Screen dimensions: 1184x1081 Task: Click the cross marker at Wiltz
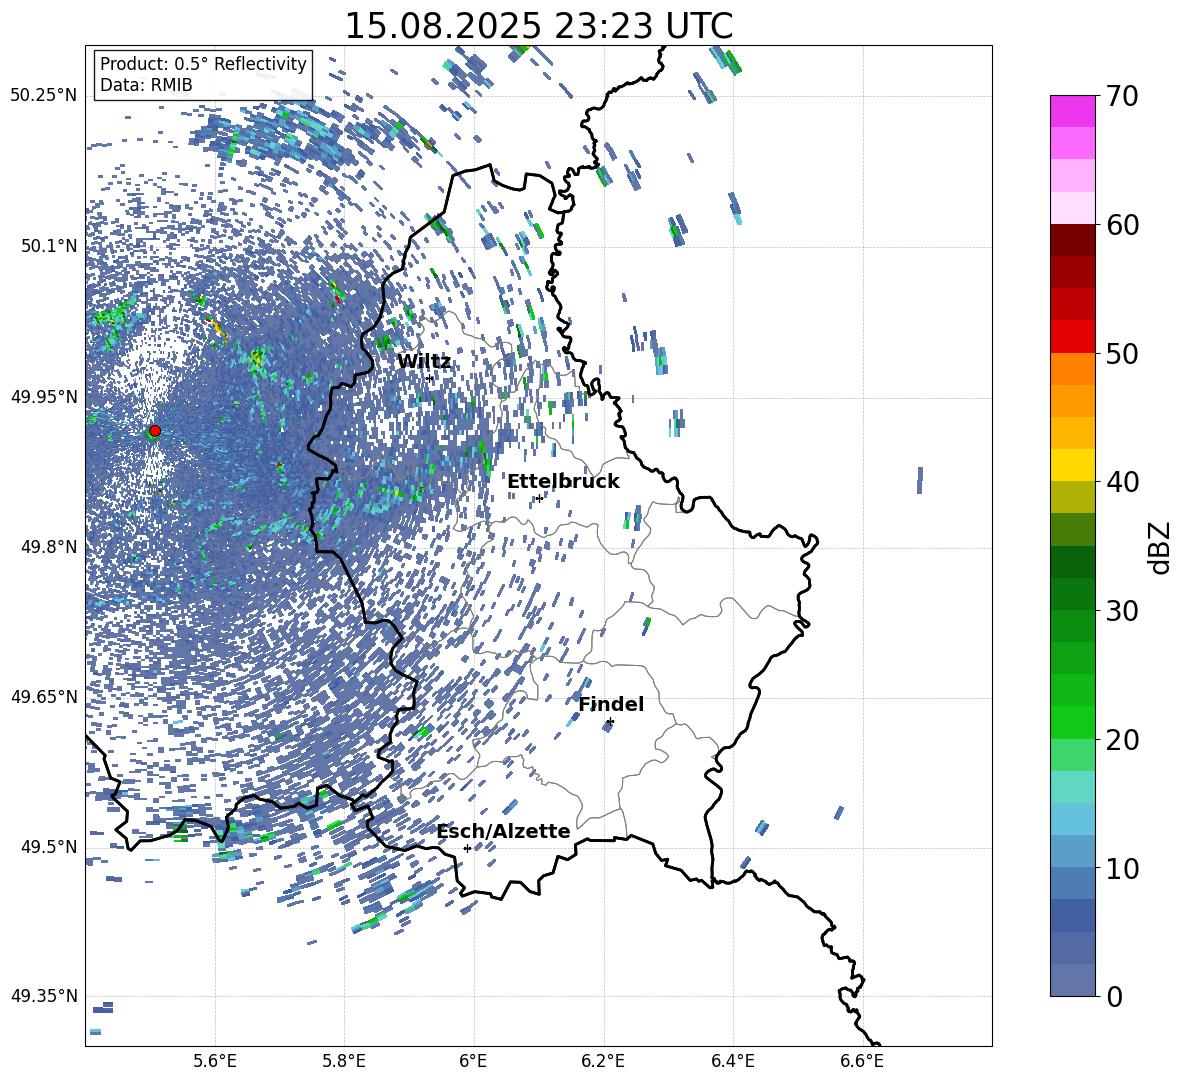click(x=430, y=378)
